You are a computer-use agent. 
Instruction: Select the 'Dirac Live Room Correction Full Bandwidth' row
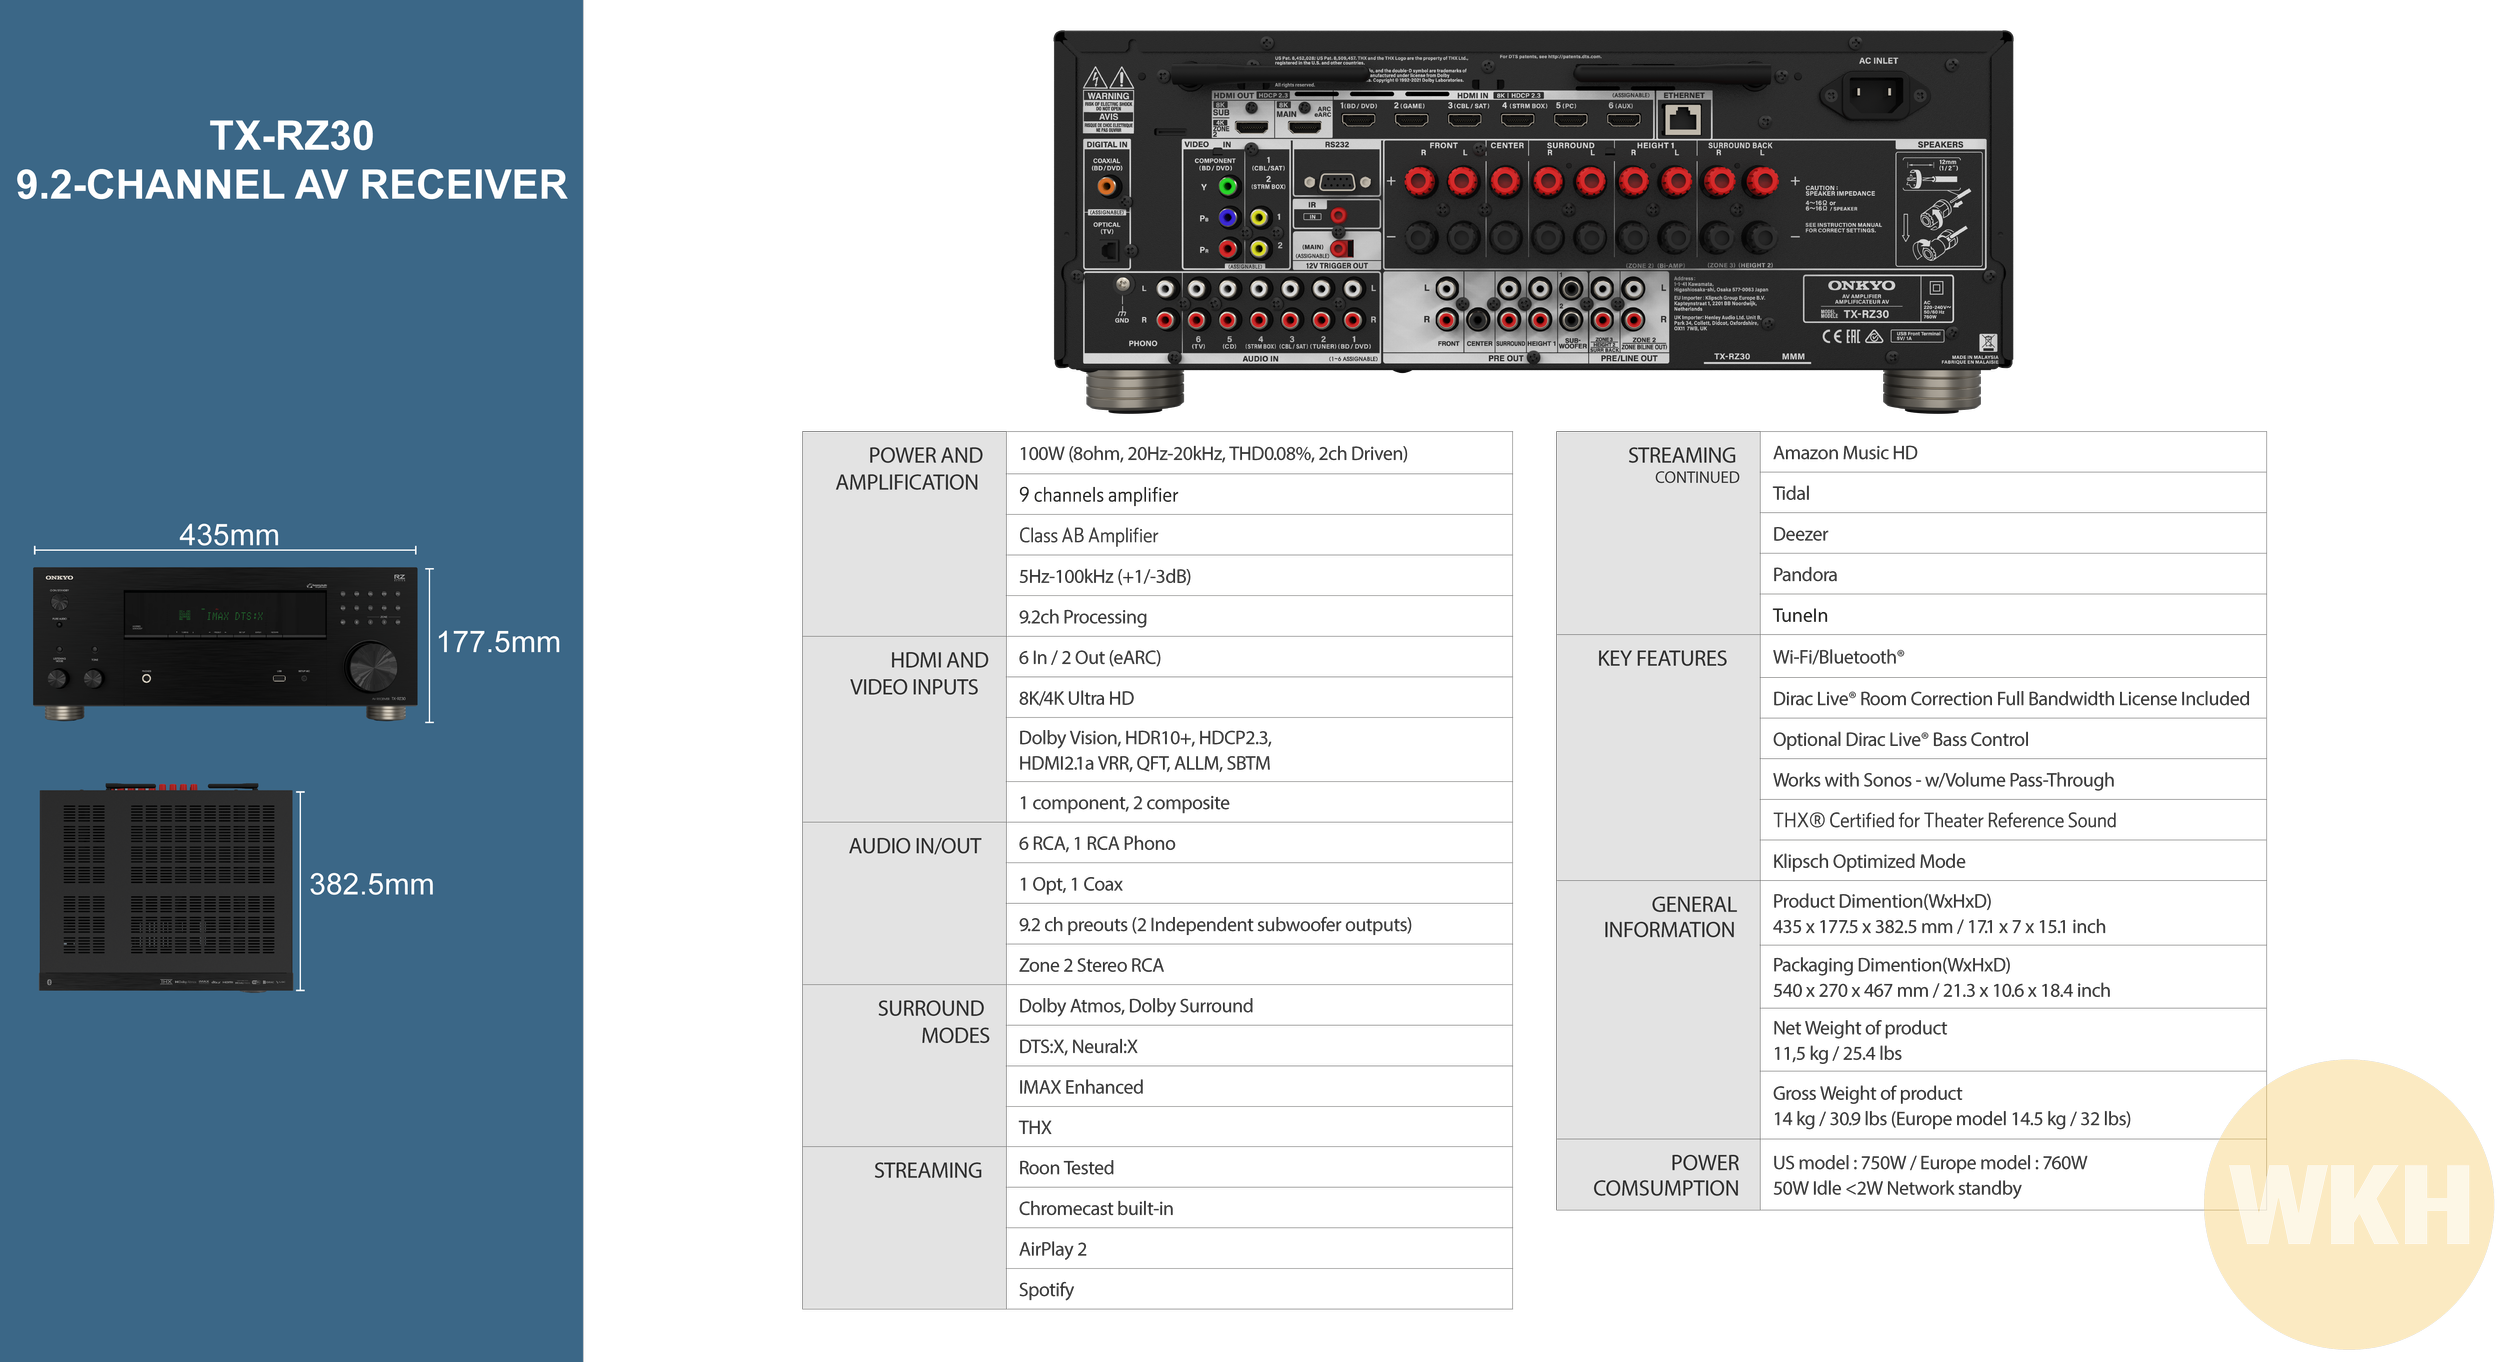pyautogui.click(x=2012, y=698)
